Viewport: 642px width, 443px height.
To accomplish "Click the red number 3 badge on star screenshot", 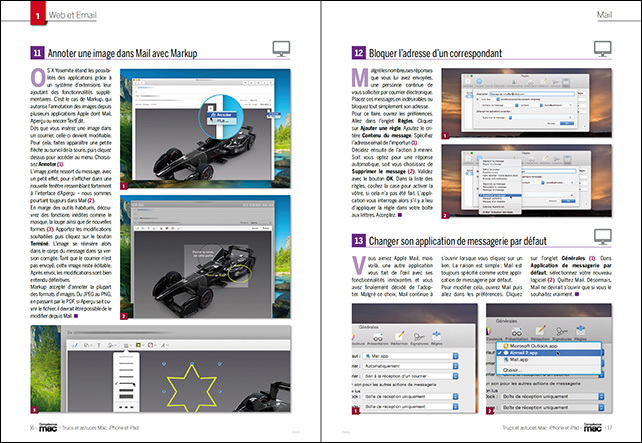I will click(x=34, y=410).
